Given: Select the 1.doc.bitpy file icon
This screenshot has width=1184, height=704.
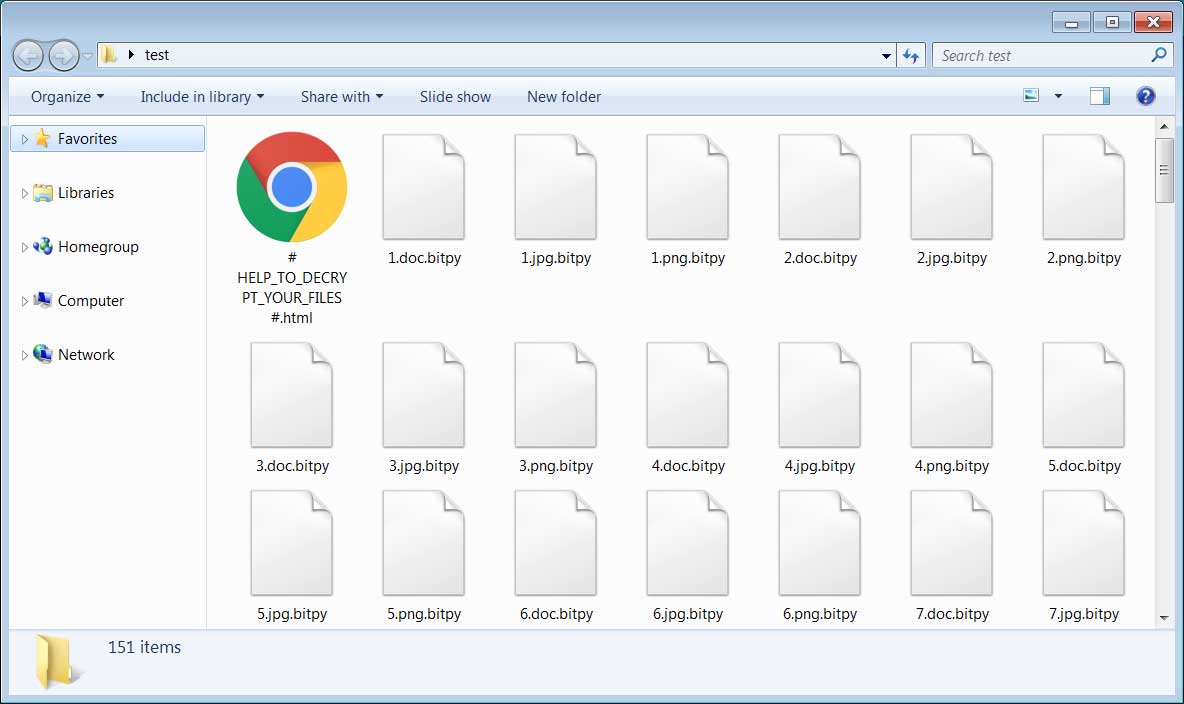Looking at the screenshot, I should [x=424, y=187].
